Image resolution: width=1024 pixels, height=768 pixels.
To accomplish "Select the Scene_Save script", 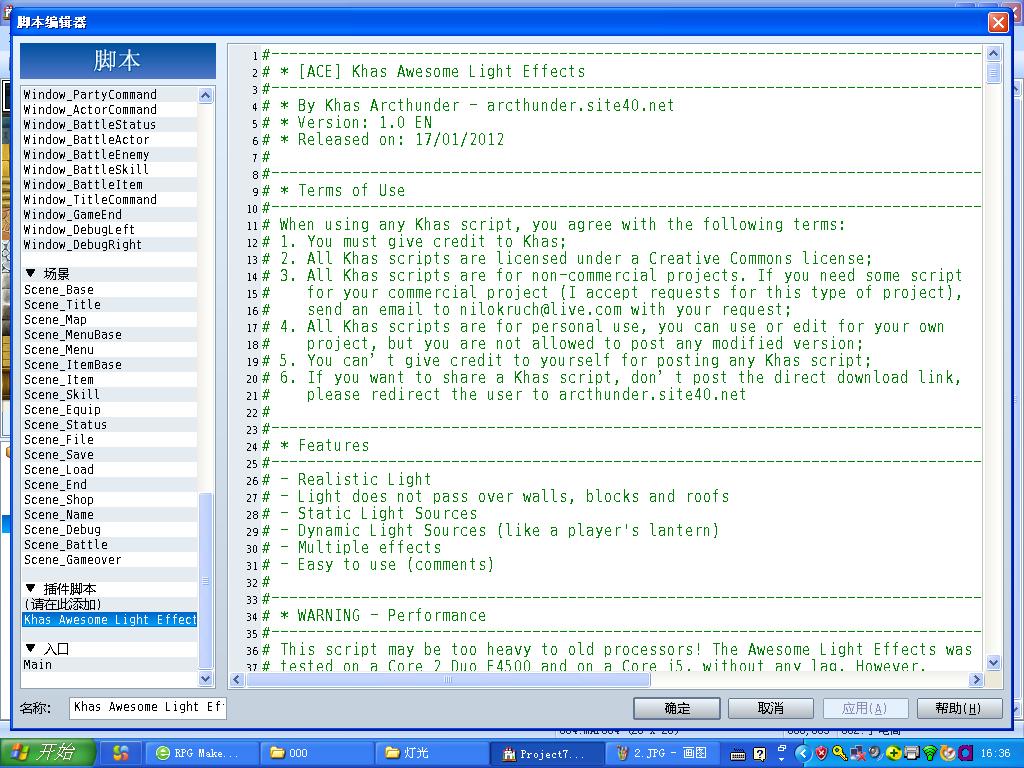I will coord(109,455).
